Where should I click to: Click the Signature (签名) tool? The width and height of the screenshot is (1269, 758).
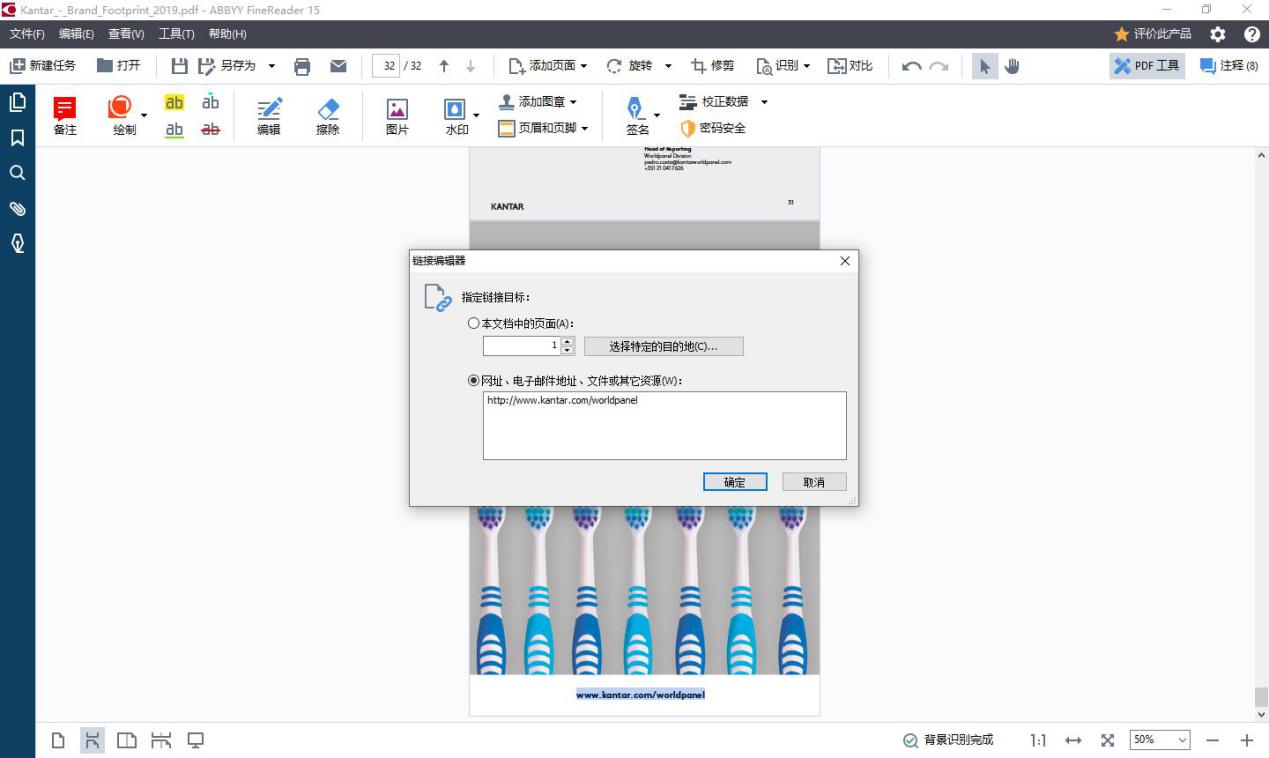(x=637, y=116)
